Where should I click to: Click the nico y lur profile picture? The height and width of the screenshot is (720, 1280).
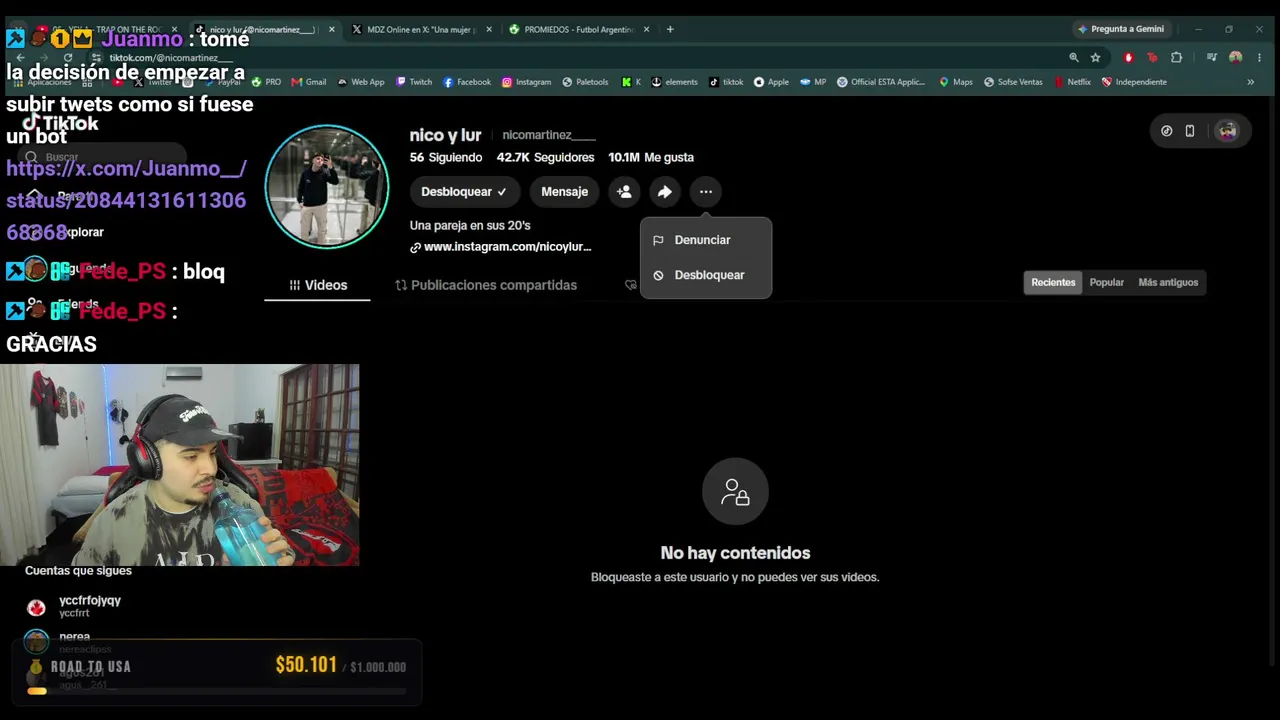click(327, 187)
